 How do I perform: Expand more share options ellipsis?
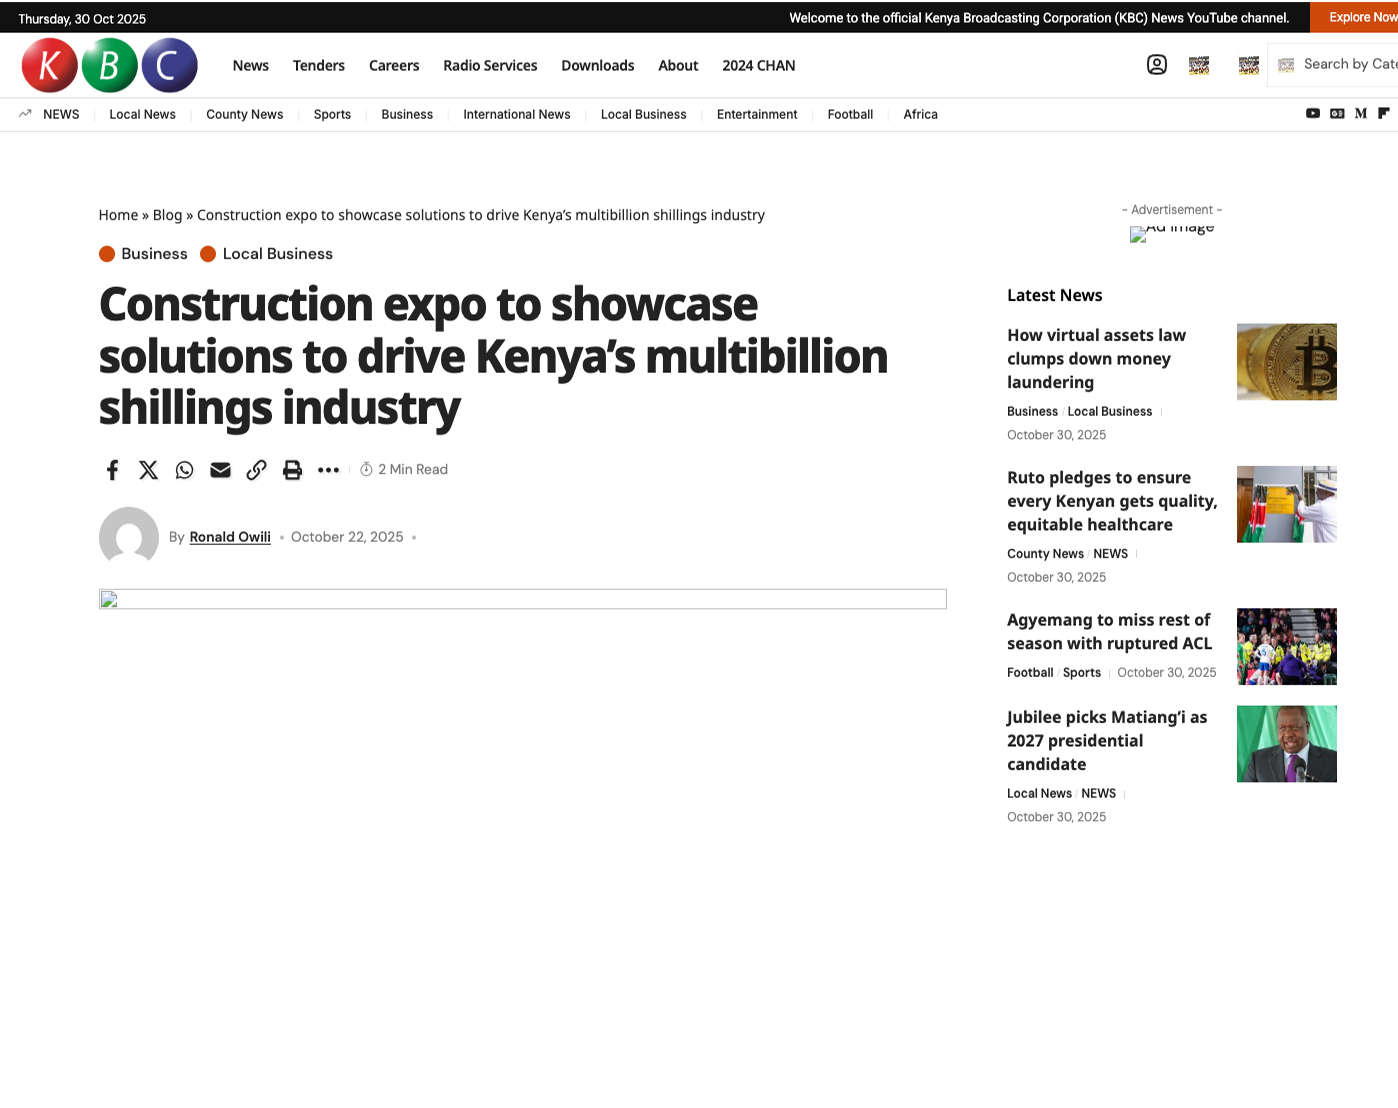point(328,470)
